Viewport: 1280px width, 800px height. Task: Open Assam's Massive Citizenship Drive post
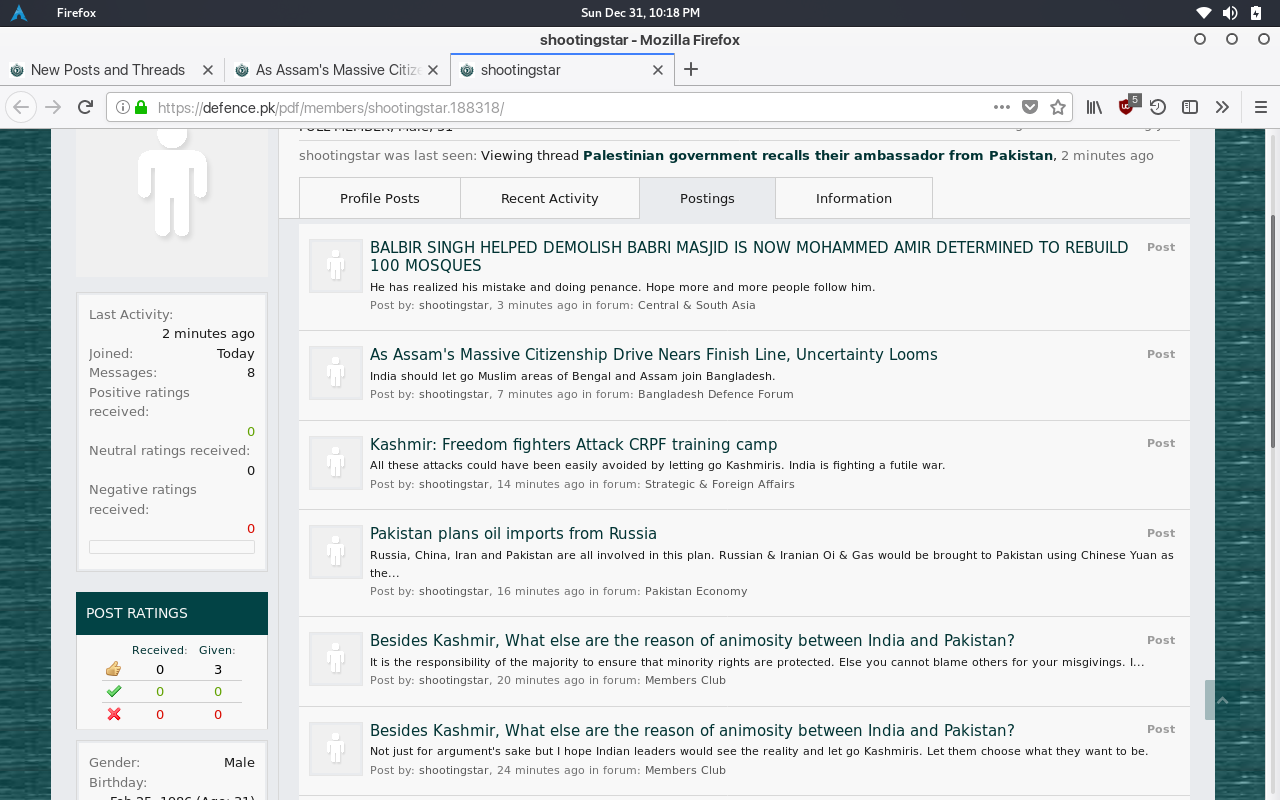click(x=654, y=354)
